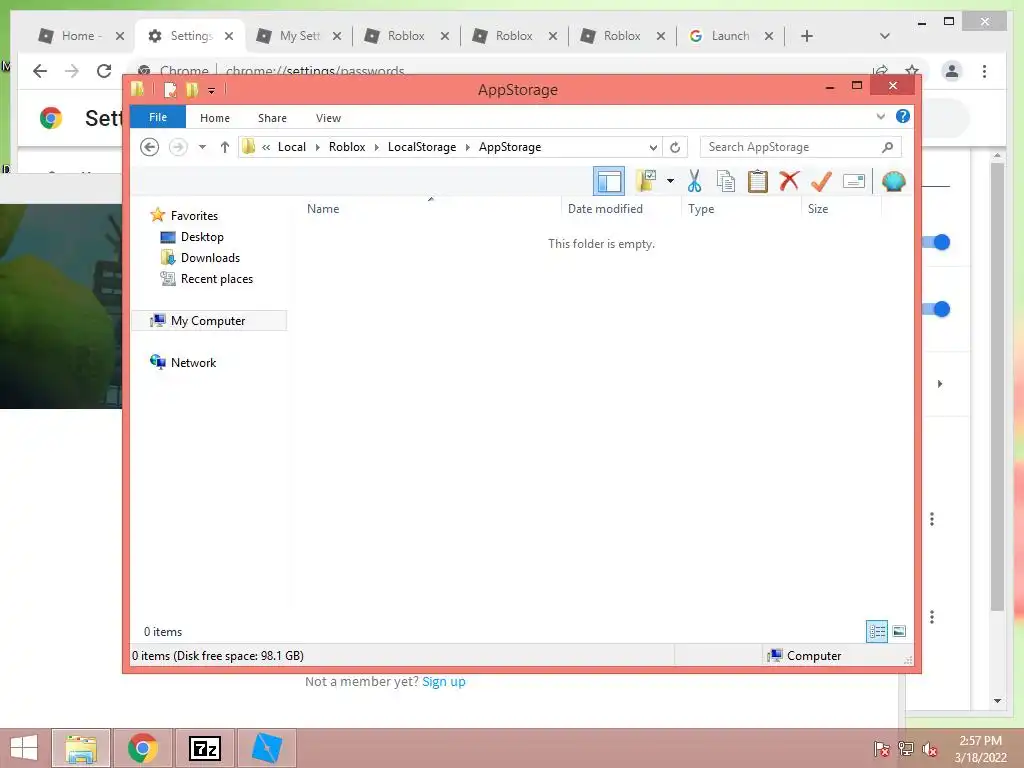Switch to details view icon
This screenshot has width=1024, height=768.
(x=877, y=632)
